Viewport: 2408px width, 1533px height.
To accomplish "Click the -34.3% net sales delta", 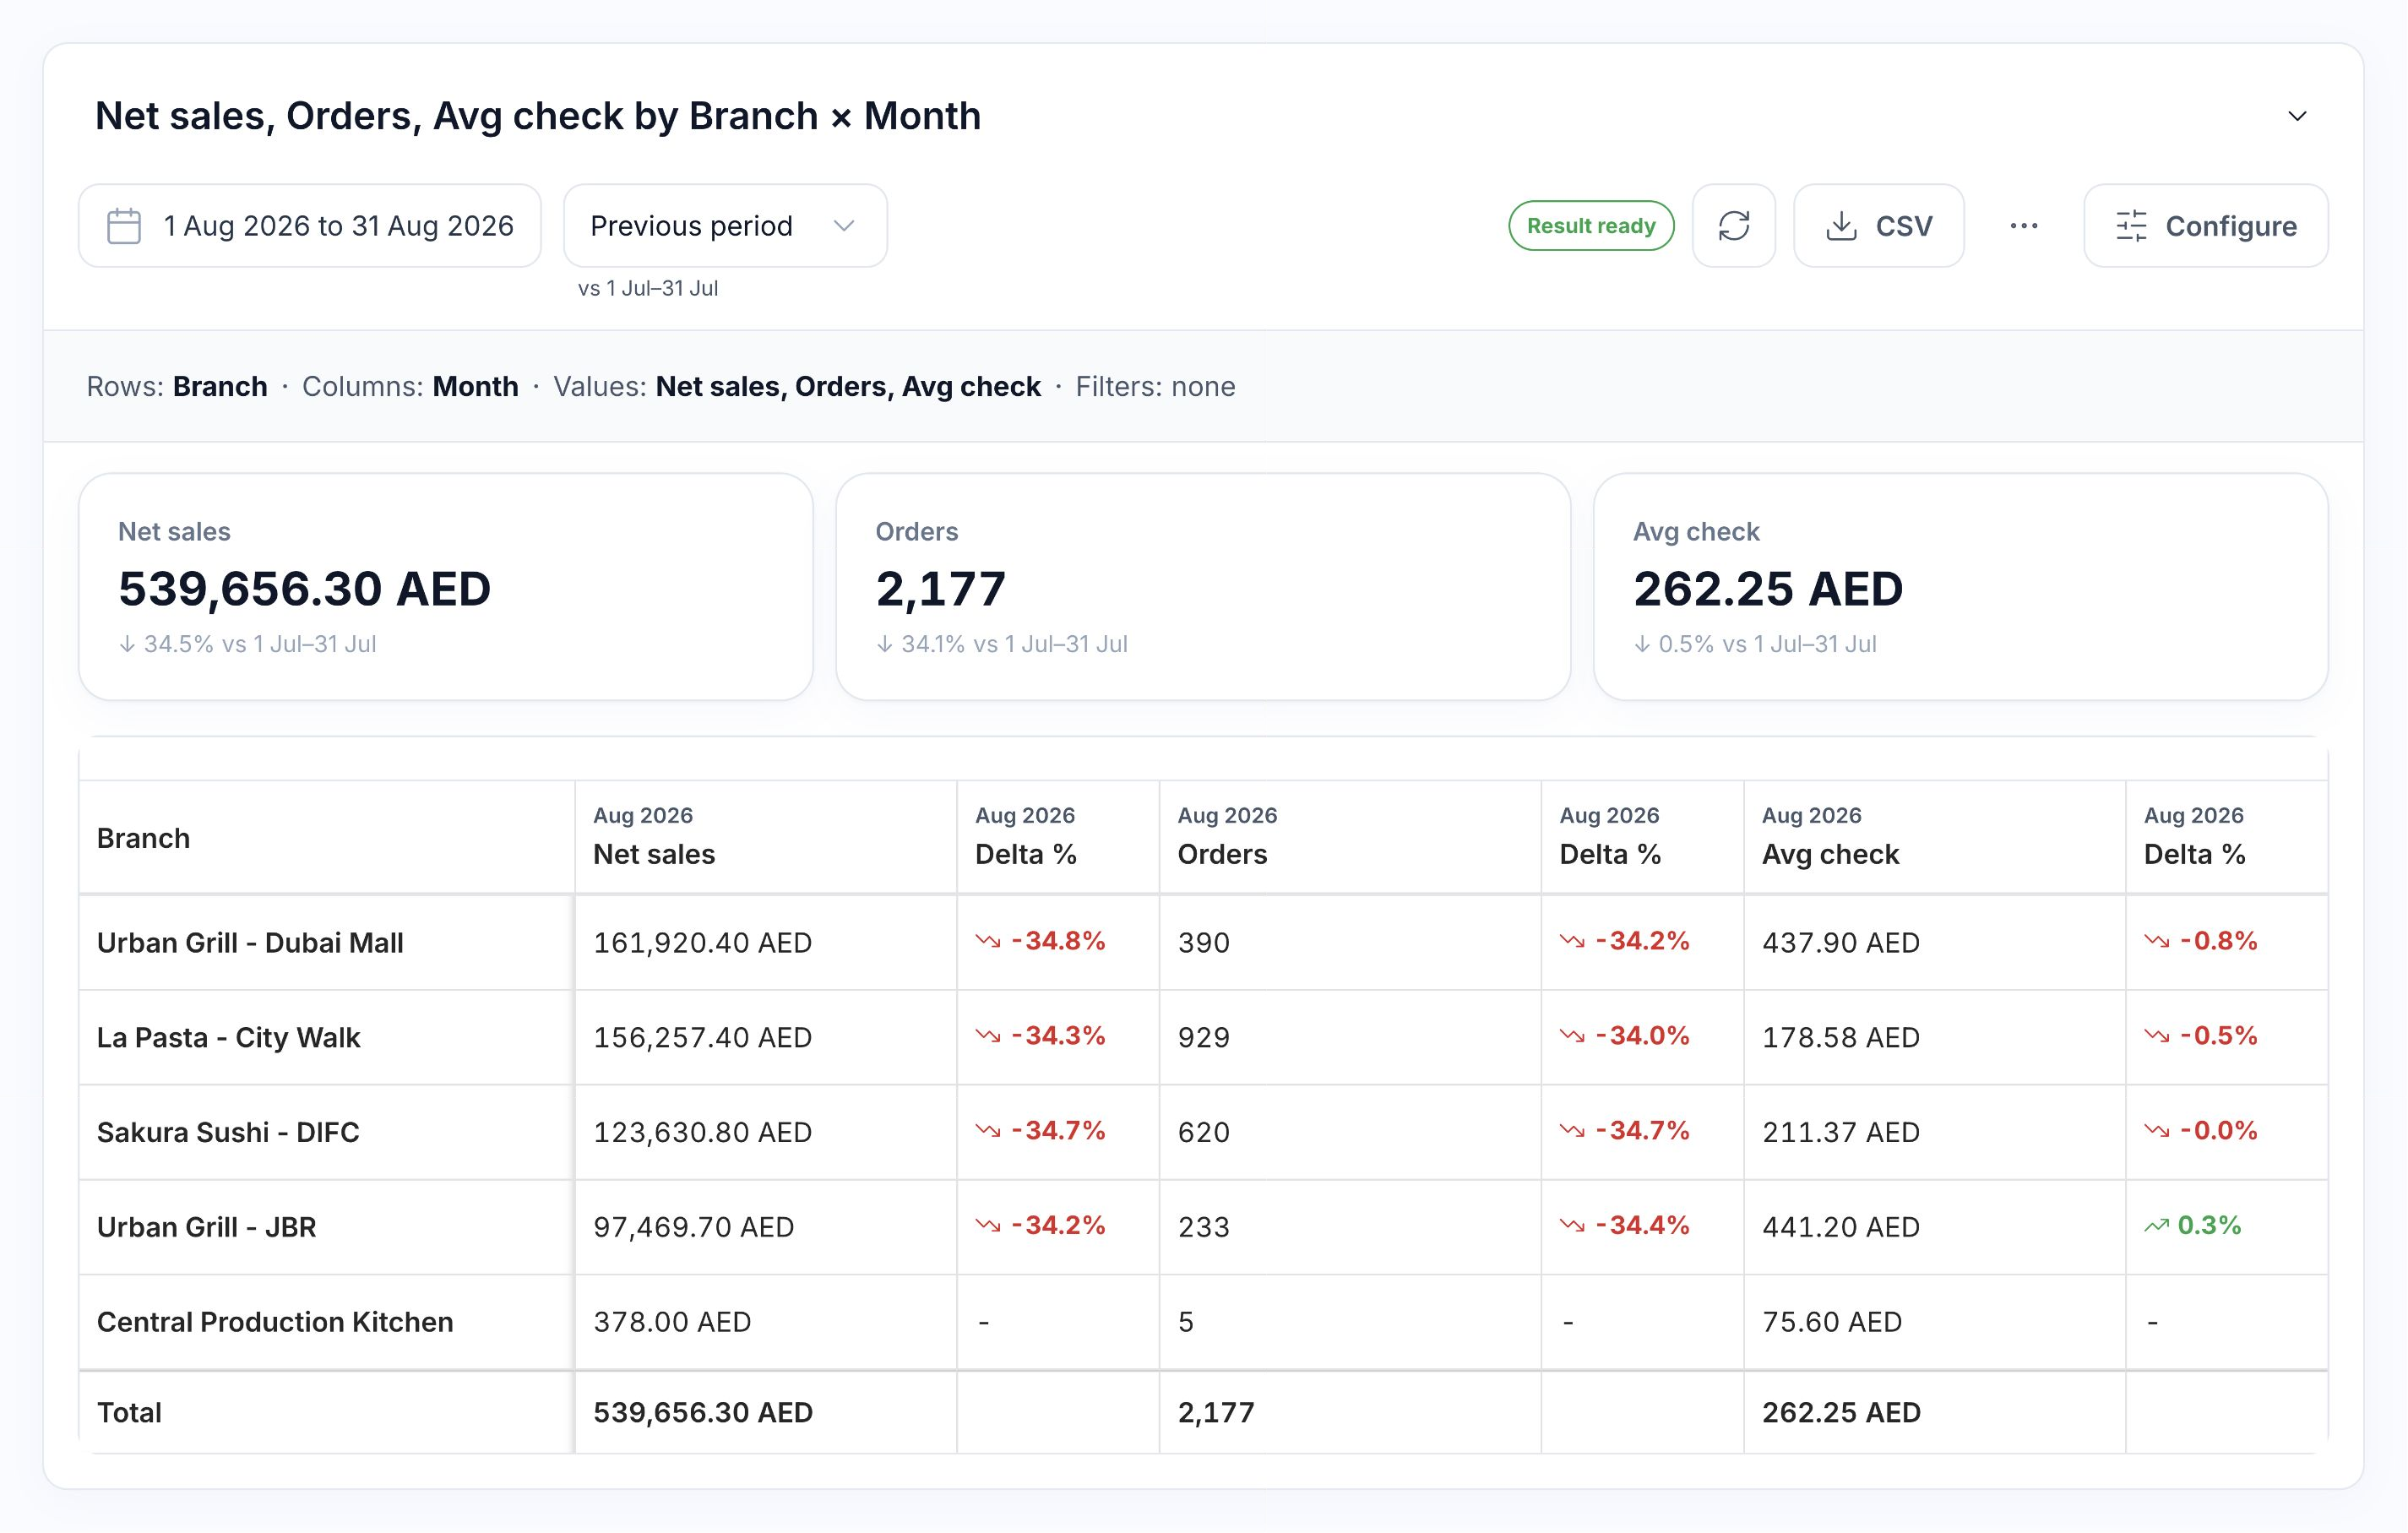I will click(1041, 1036).
